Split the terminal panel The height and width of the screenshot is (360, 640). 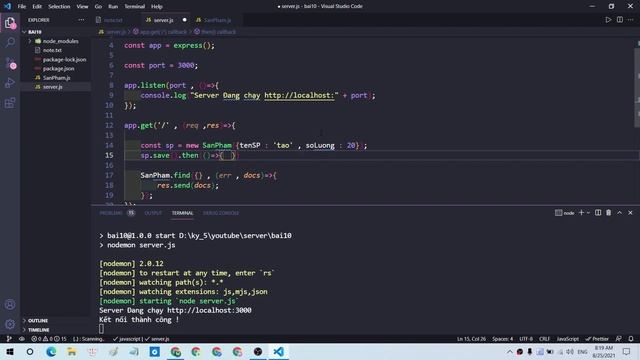(598, 213)
